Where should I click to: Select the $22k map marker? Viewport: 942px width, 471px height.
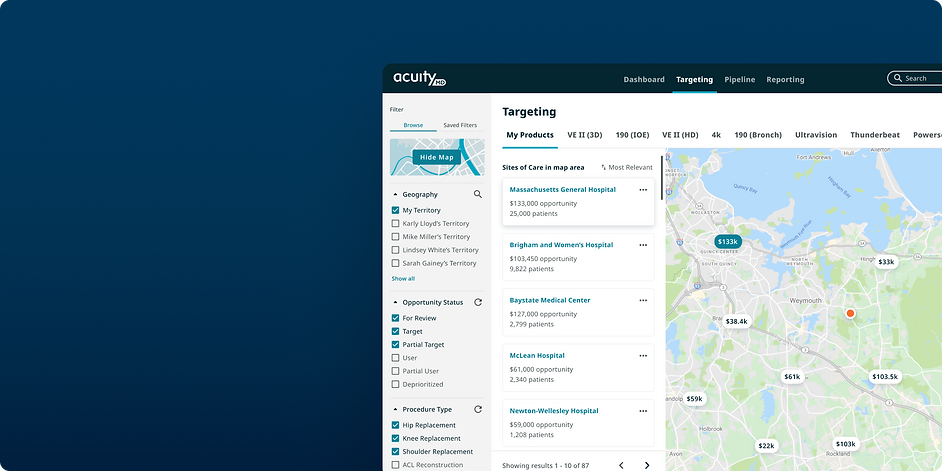(x=766, y=445)
